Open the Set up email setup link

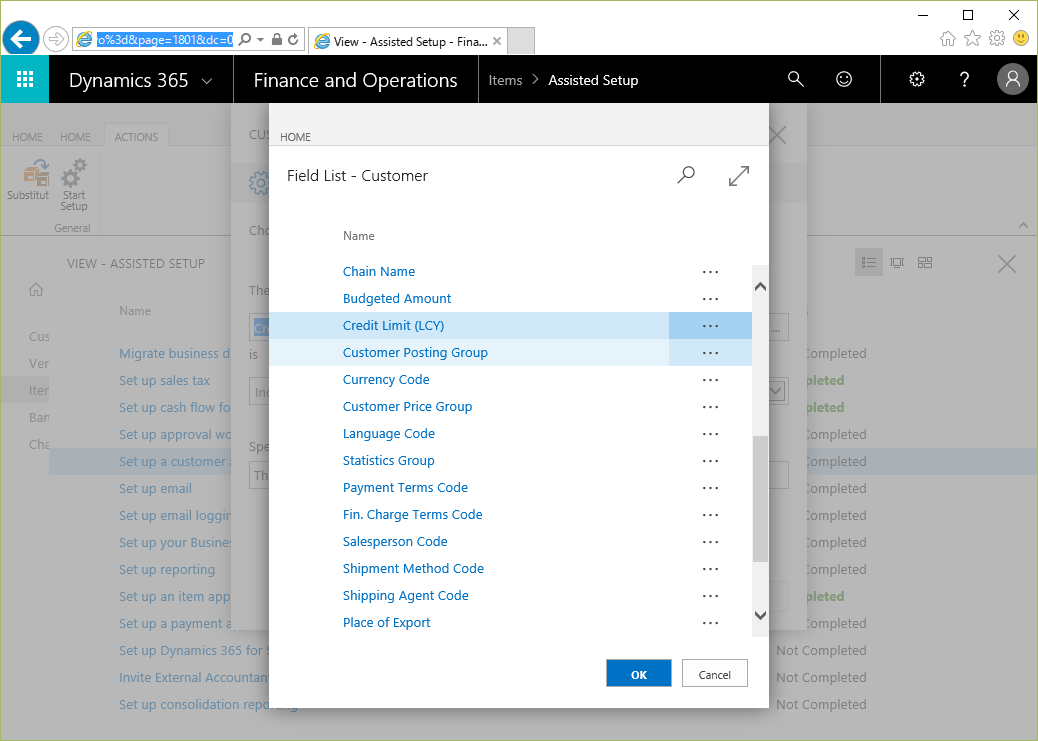pos(156,489)
